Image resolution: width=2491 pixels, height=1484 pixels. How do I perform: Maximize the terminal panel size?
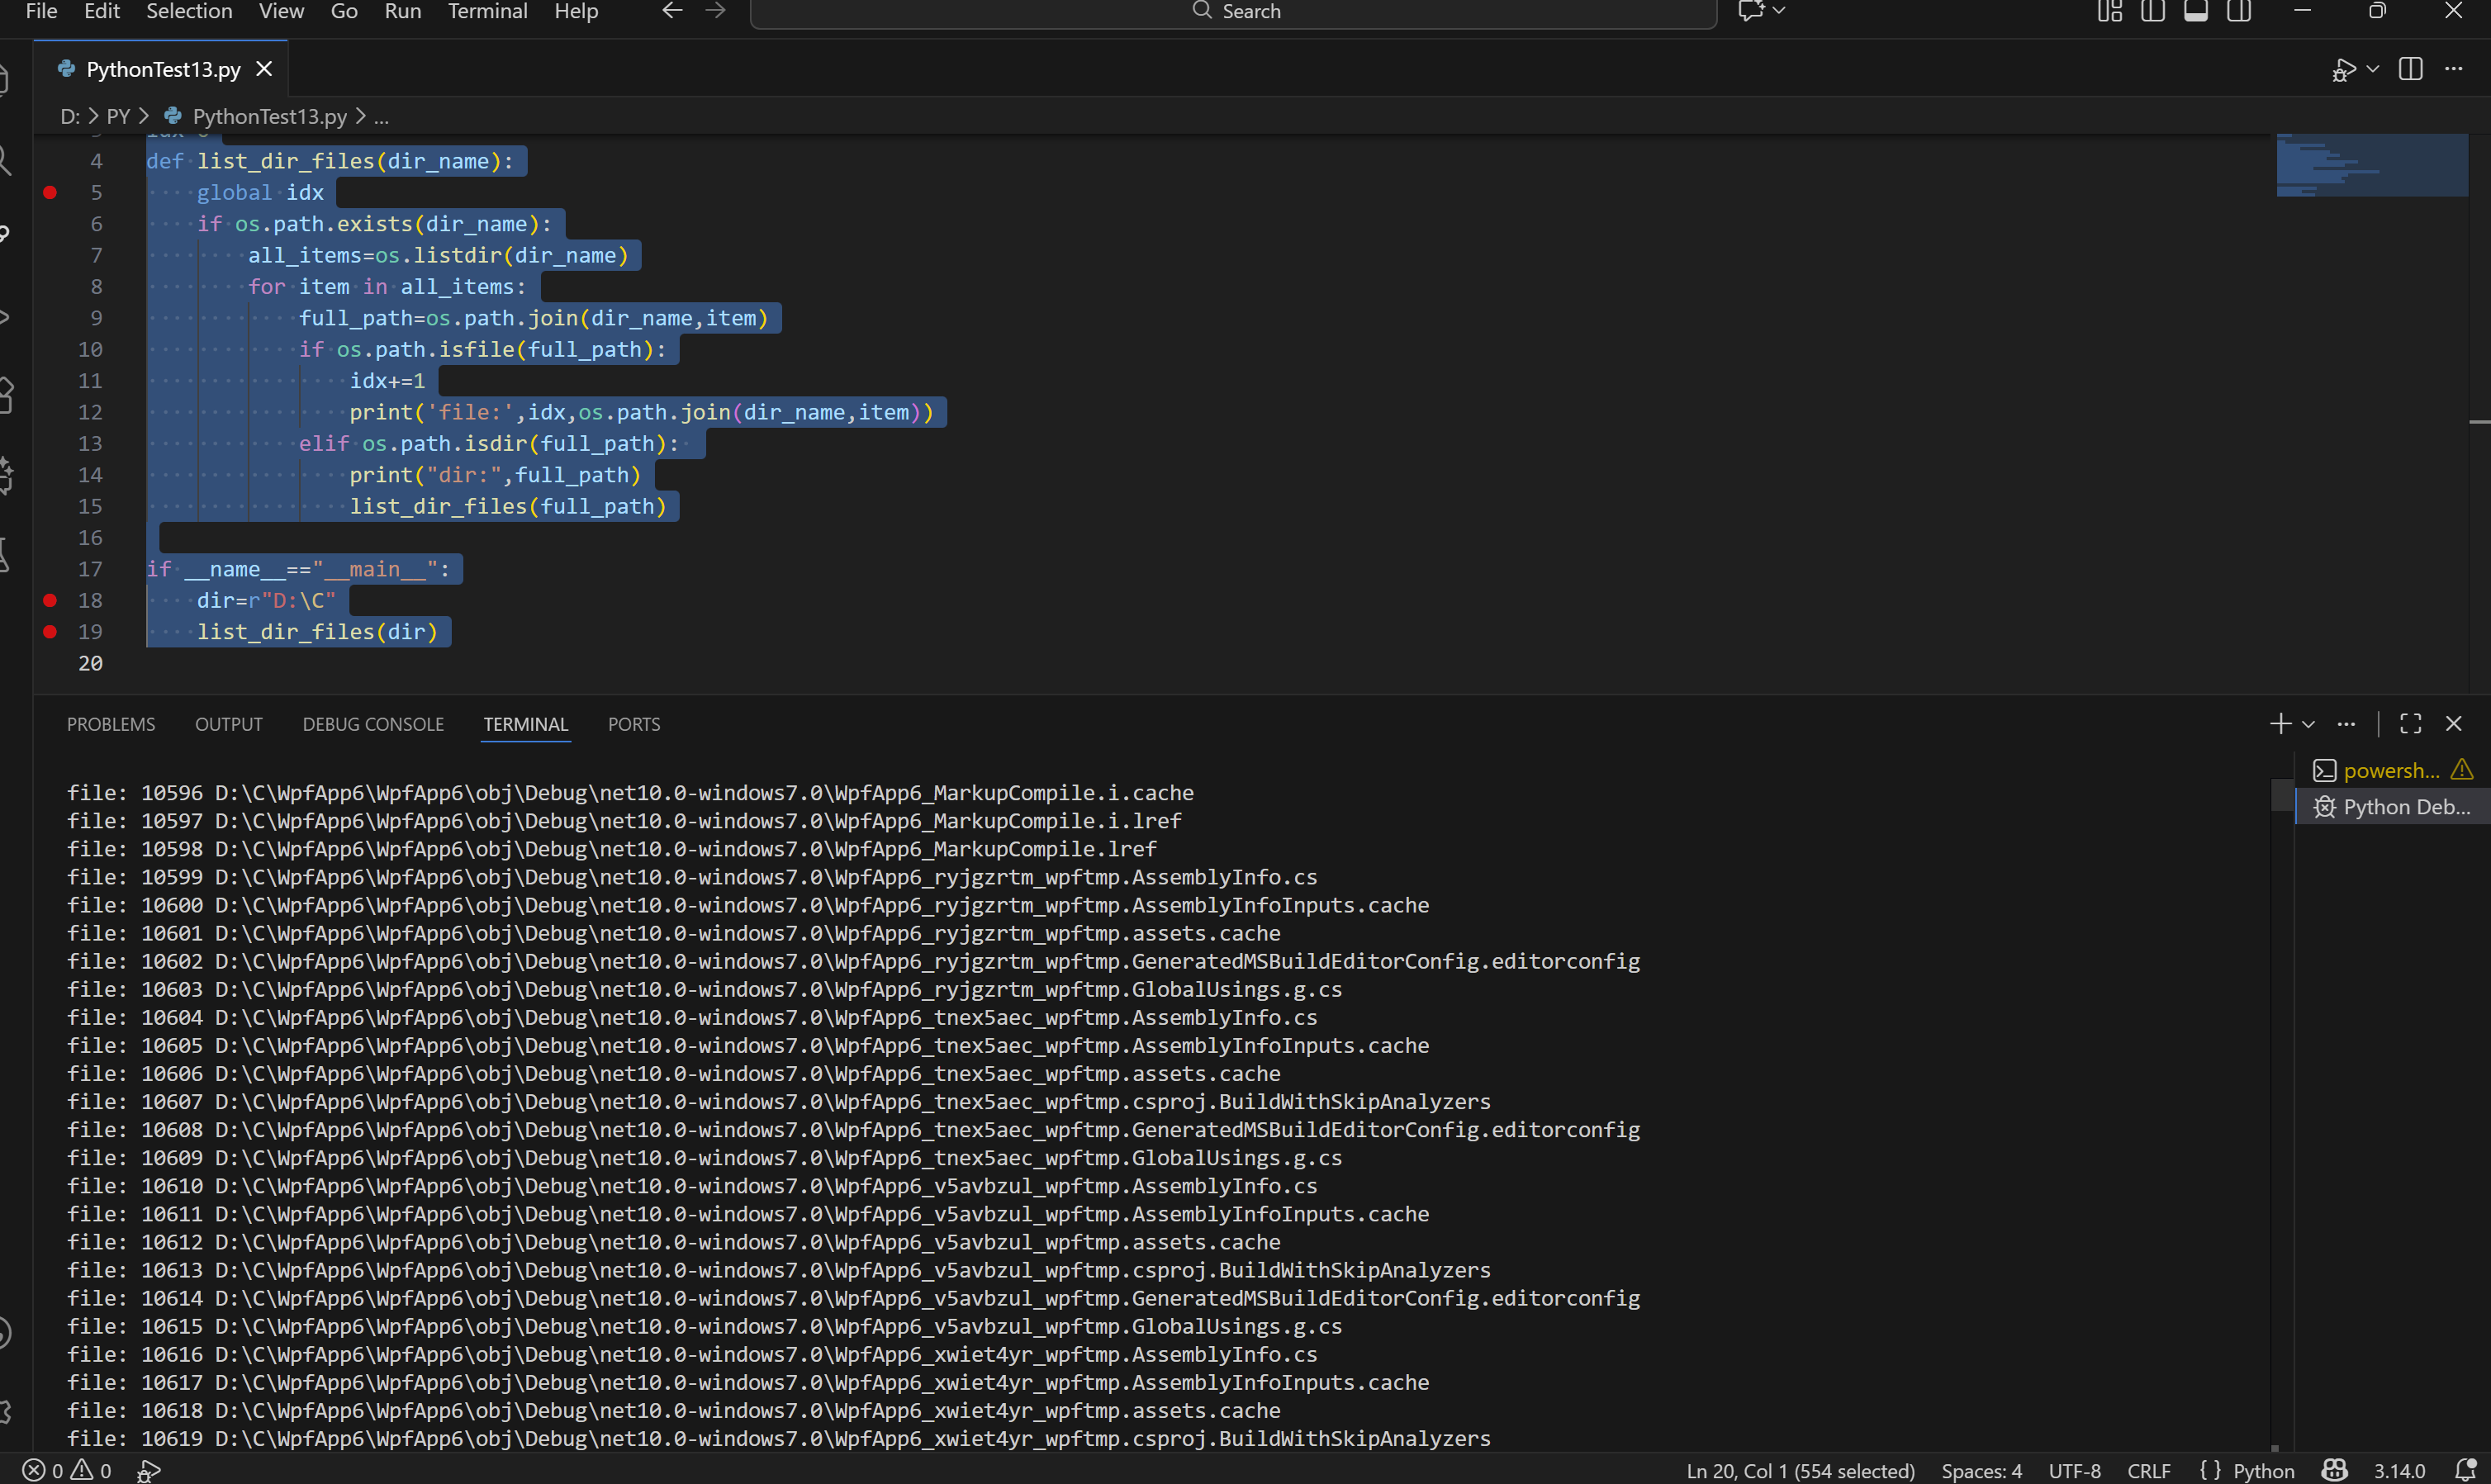pos(2410,724)
